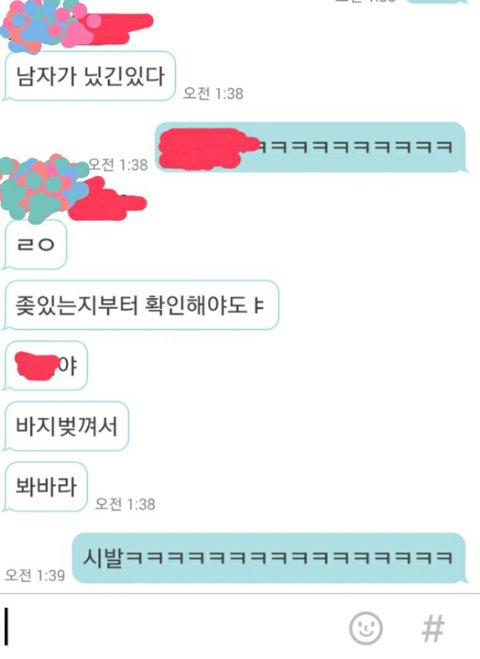Tap the hashtag search icon

[433, 628]
